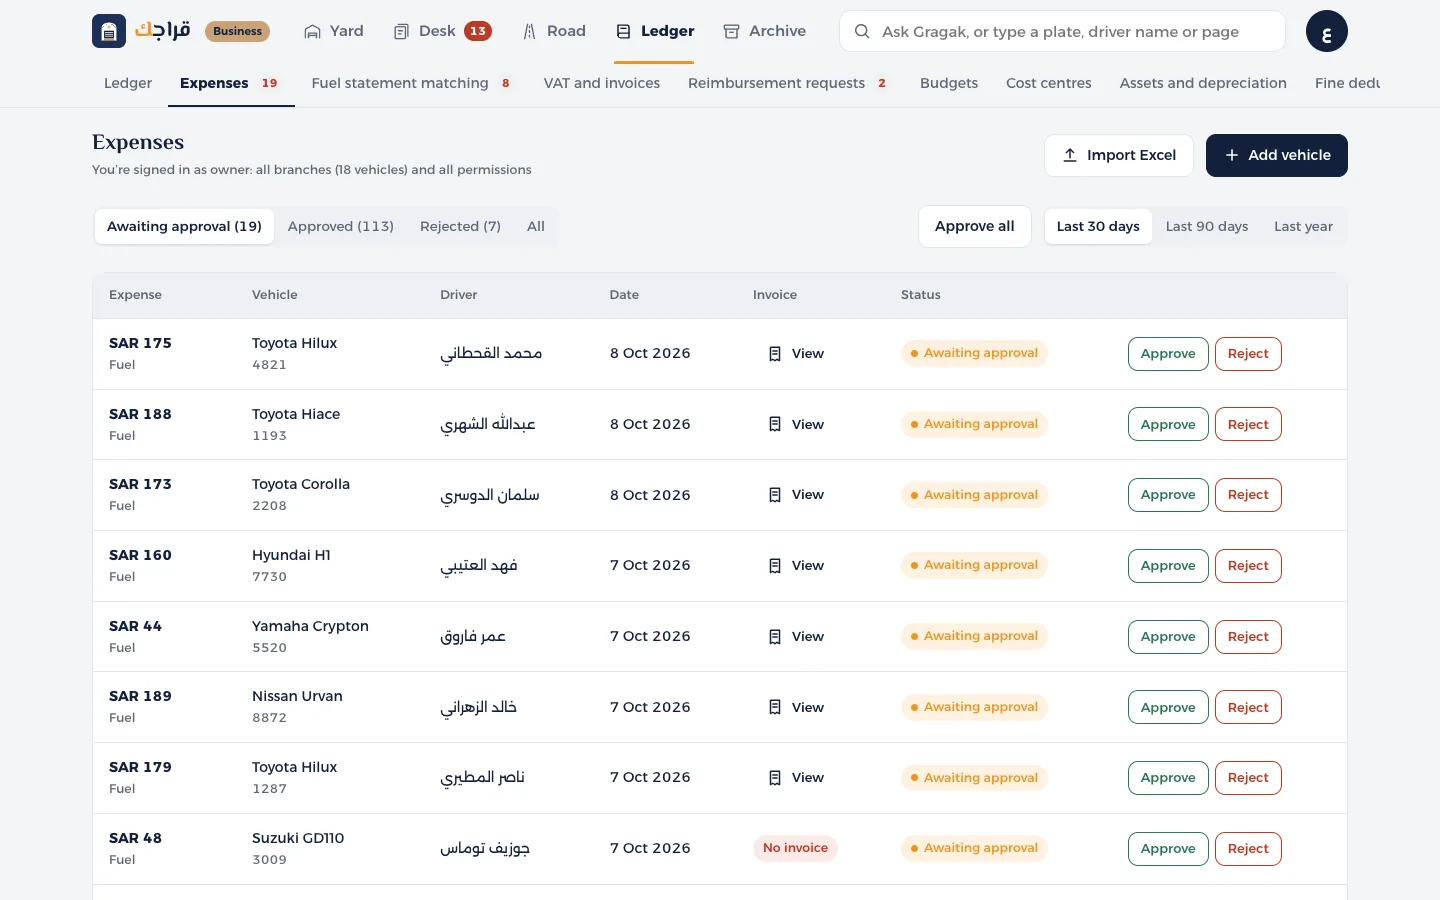This screenshot has width=1440, height=900.
Task: Open the Archive section
Action: 765,31
